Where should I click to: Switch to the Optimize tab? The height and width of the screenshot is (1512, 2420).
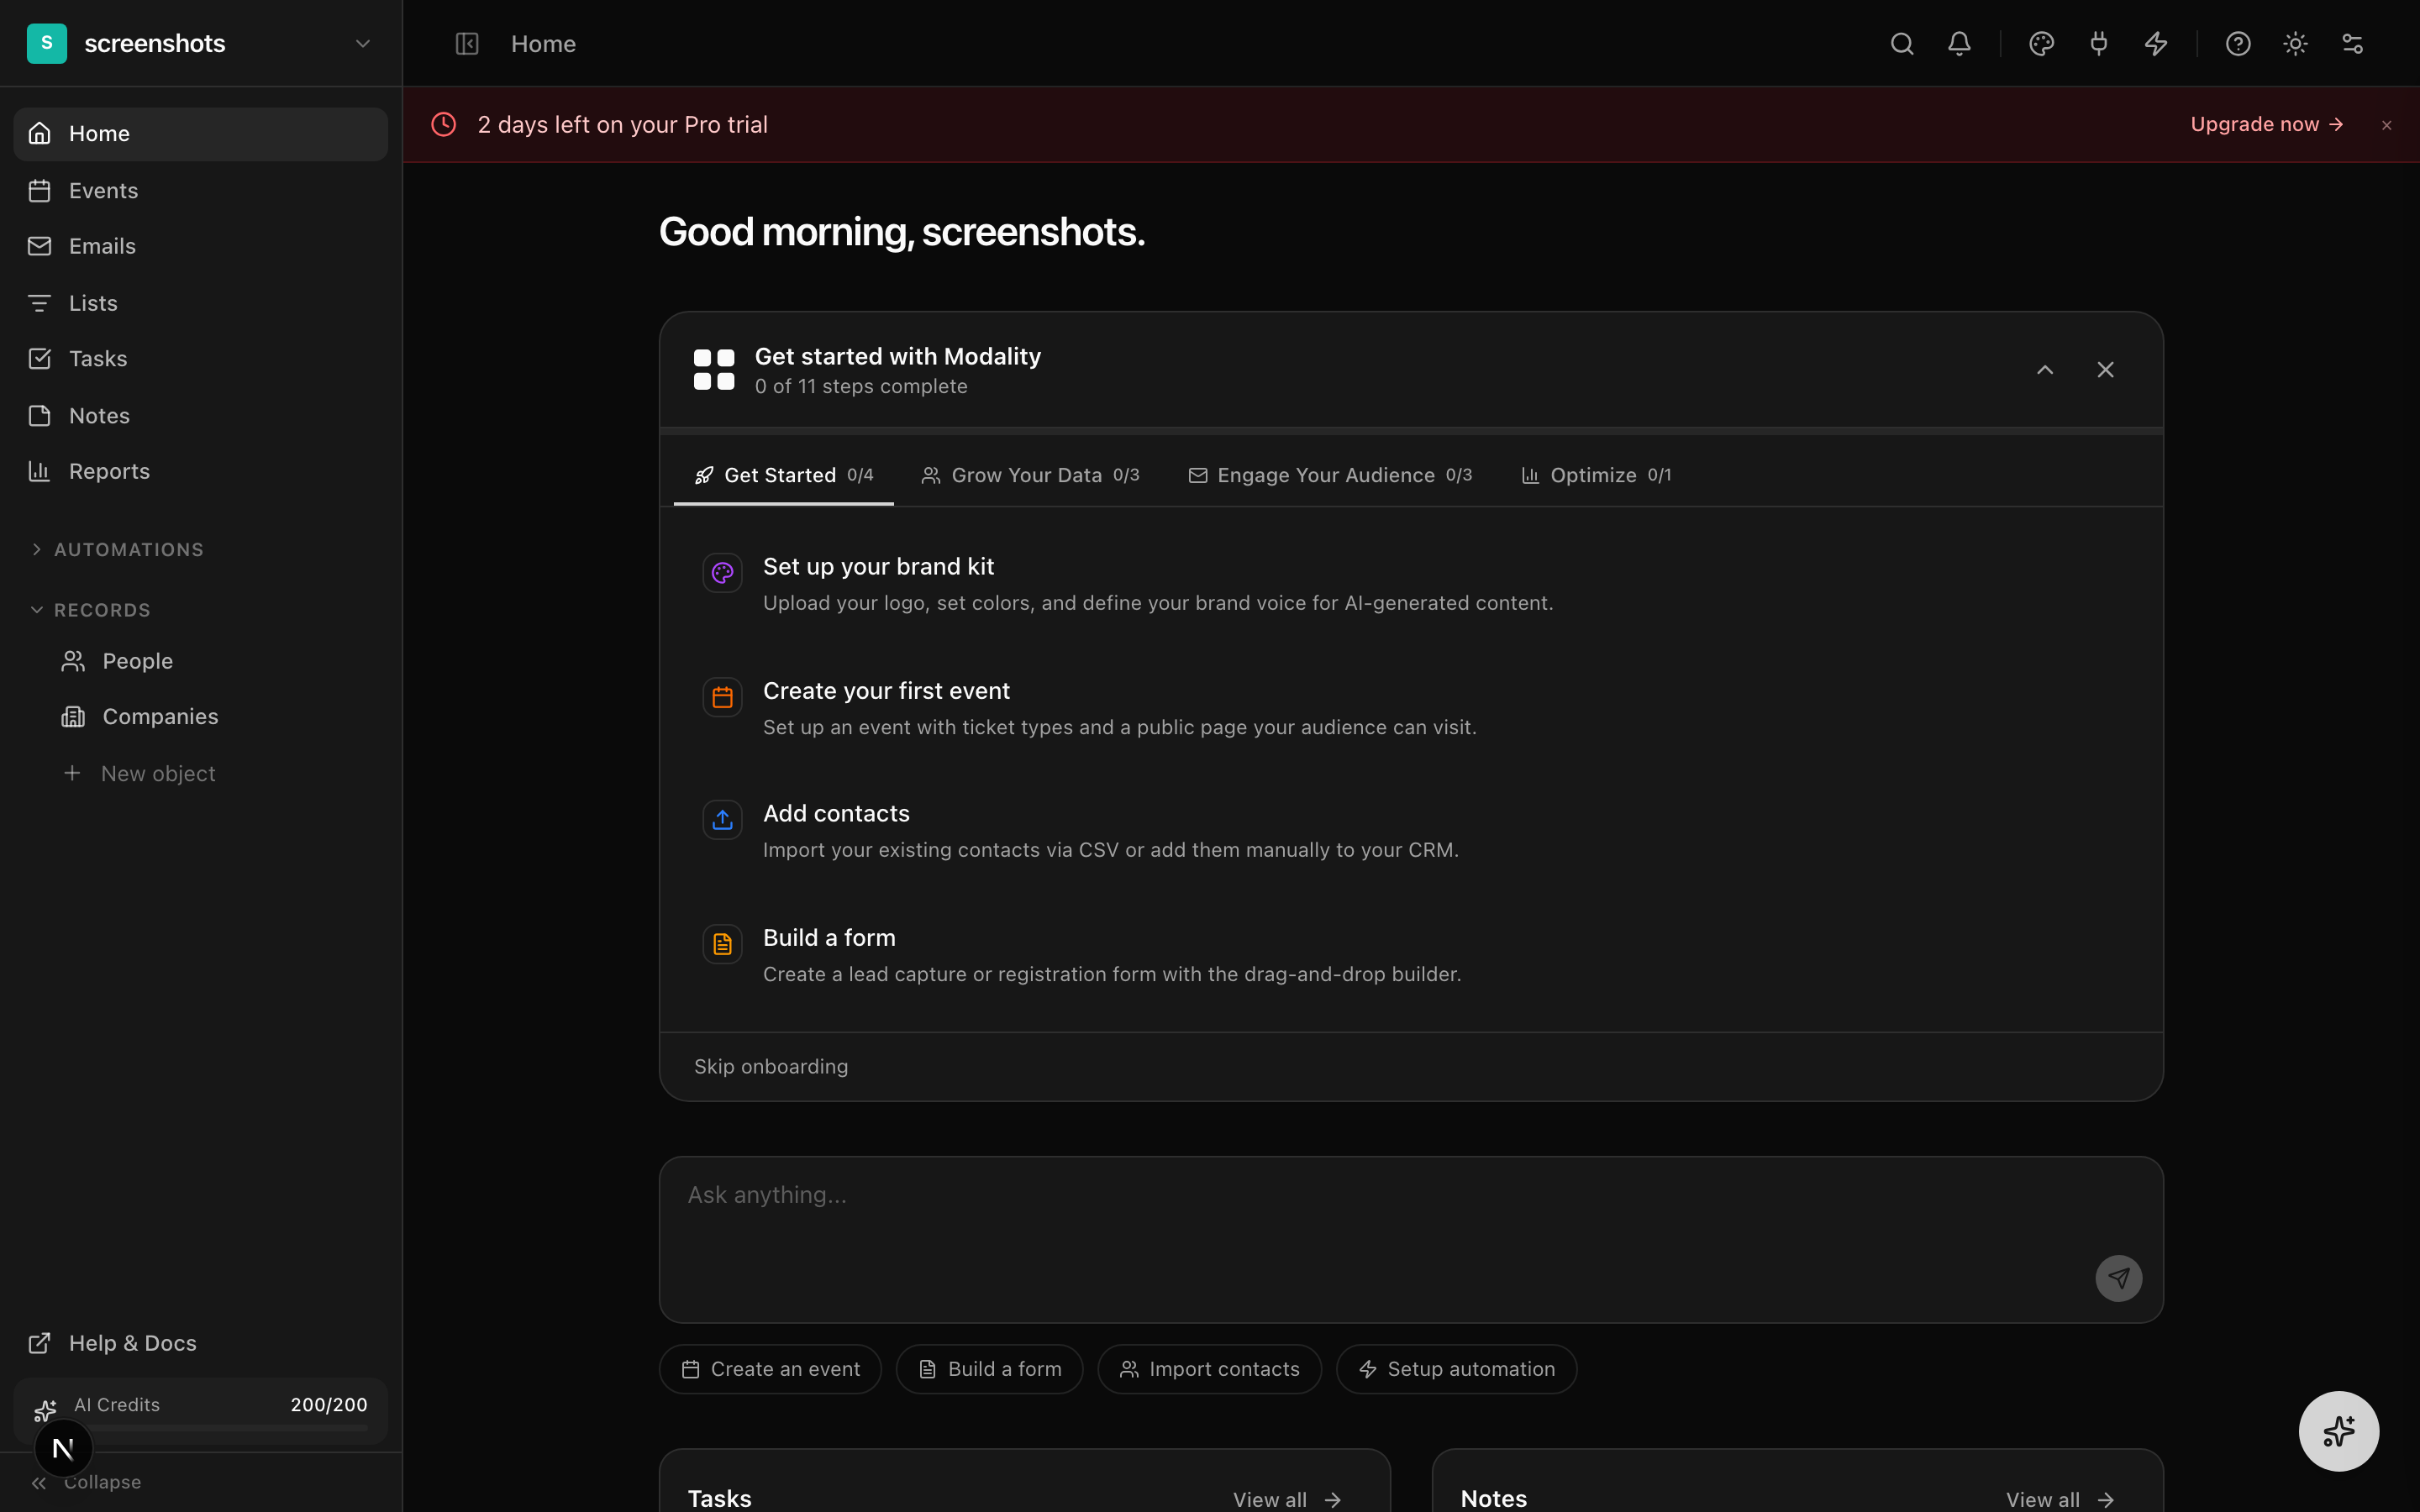1596,475
